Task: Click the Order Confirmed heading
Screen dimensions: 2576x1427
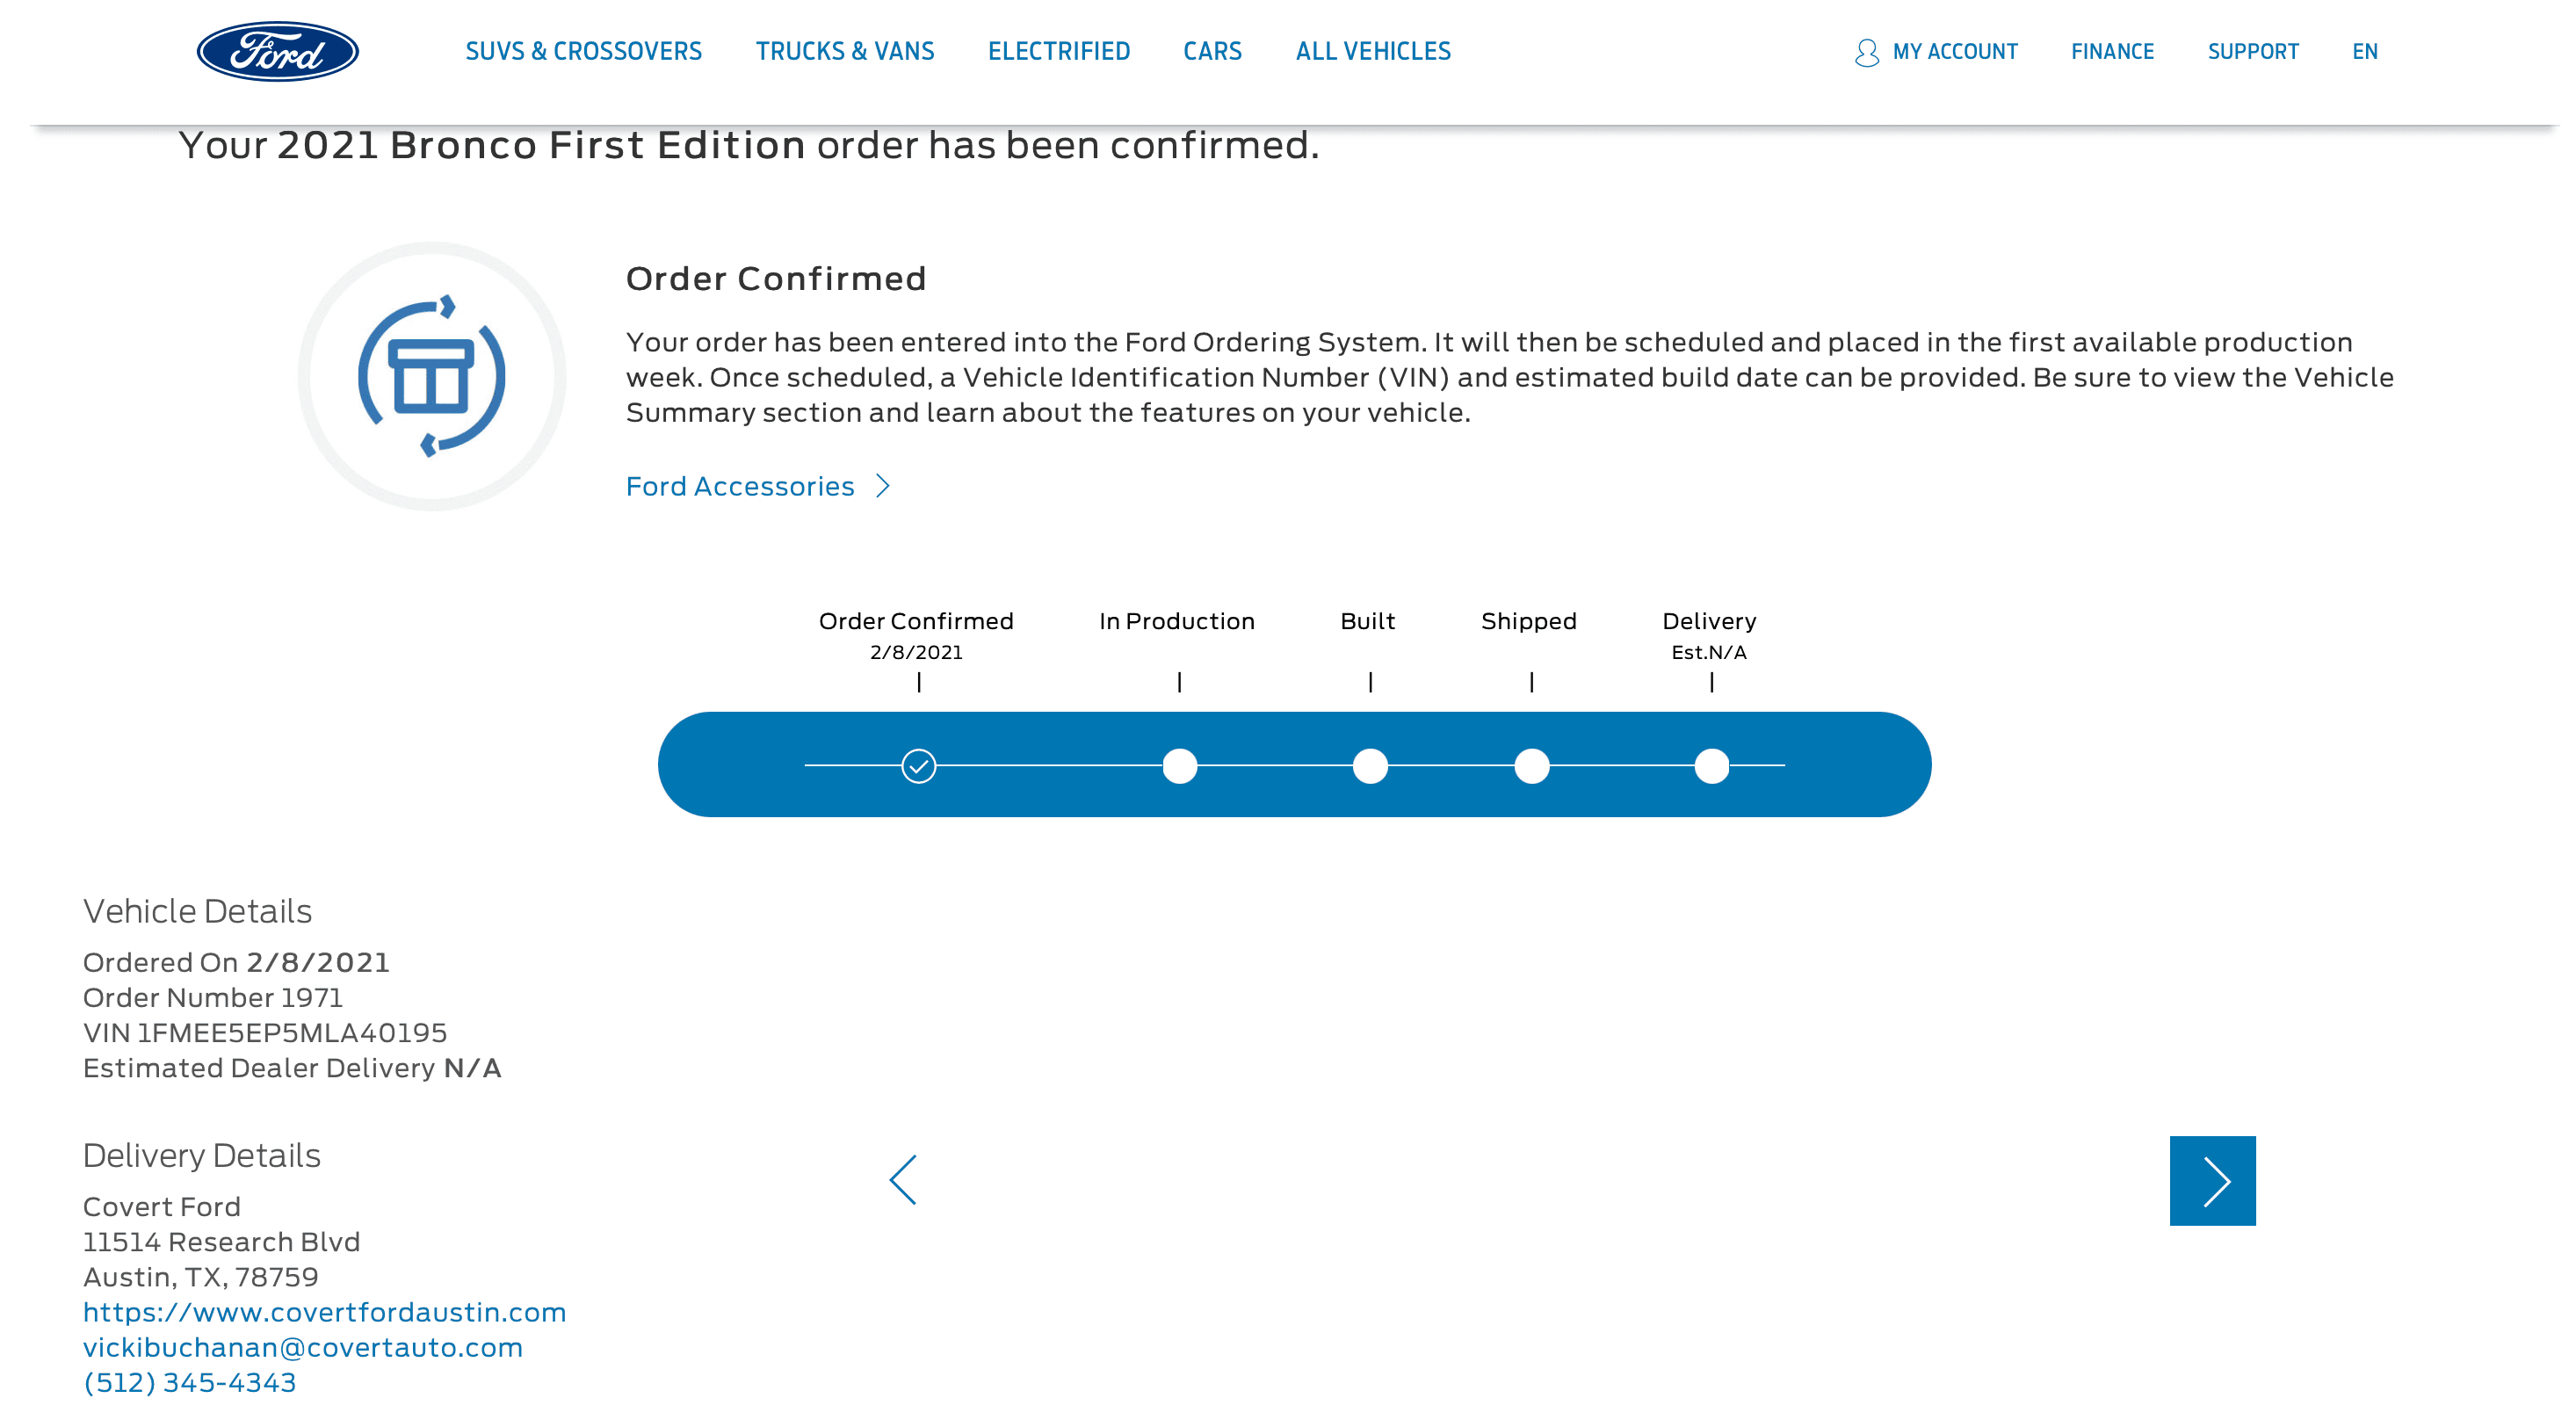Action: (776, 279)
